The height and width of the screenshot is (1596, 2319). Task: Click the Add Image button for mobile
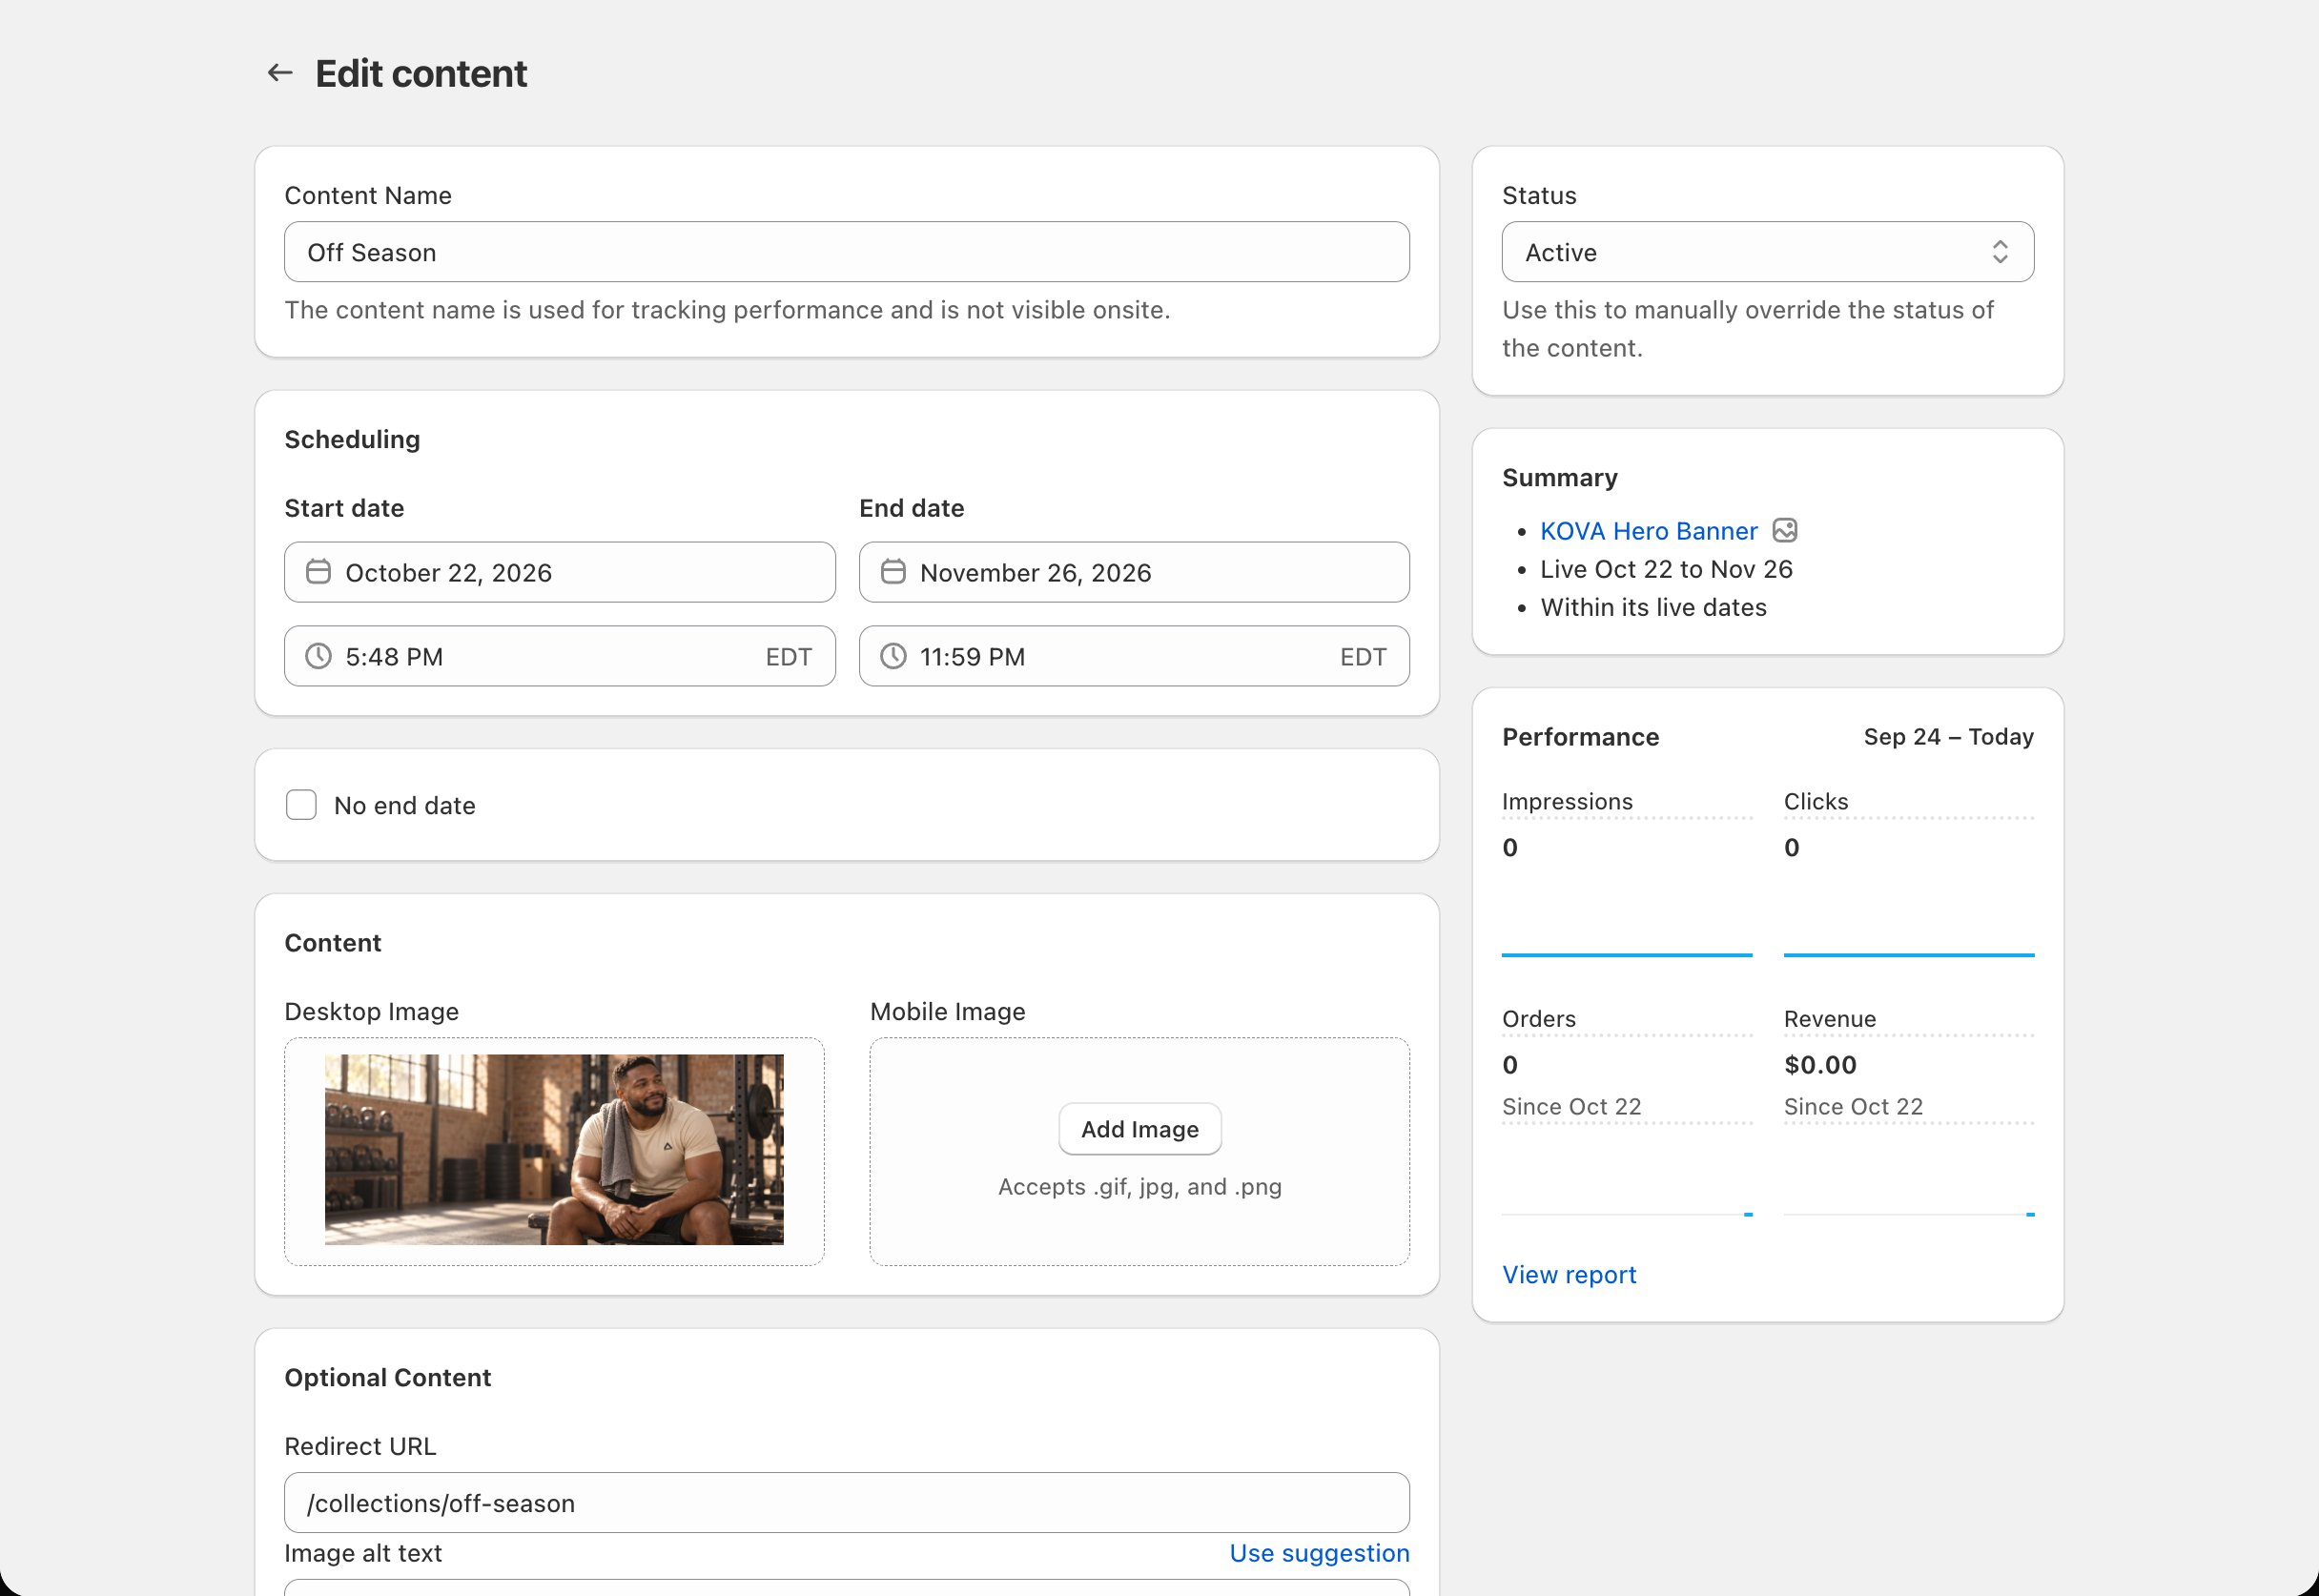click(x=1139, y=1129)
